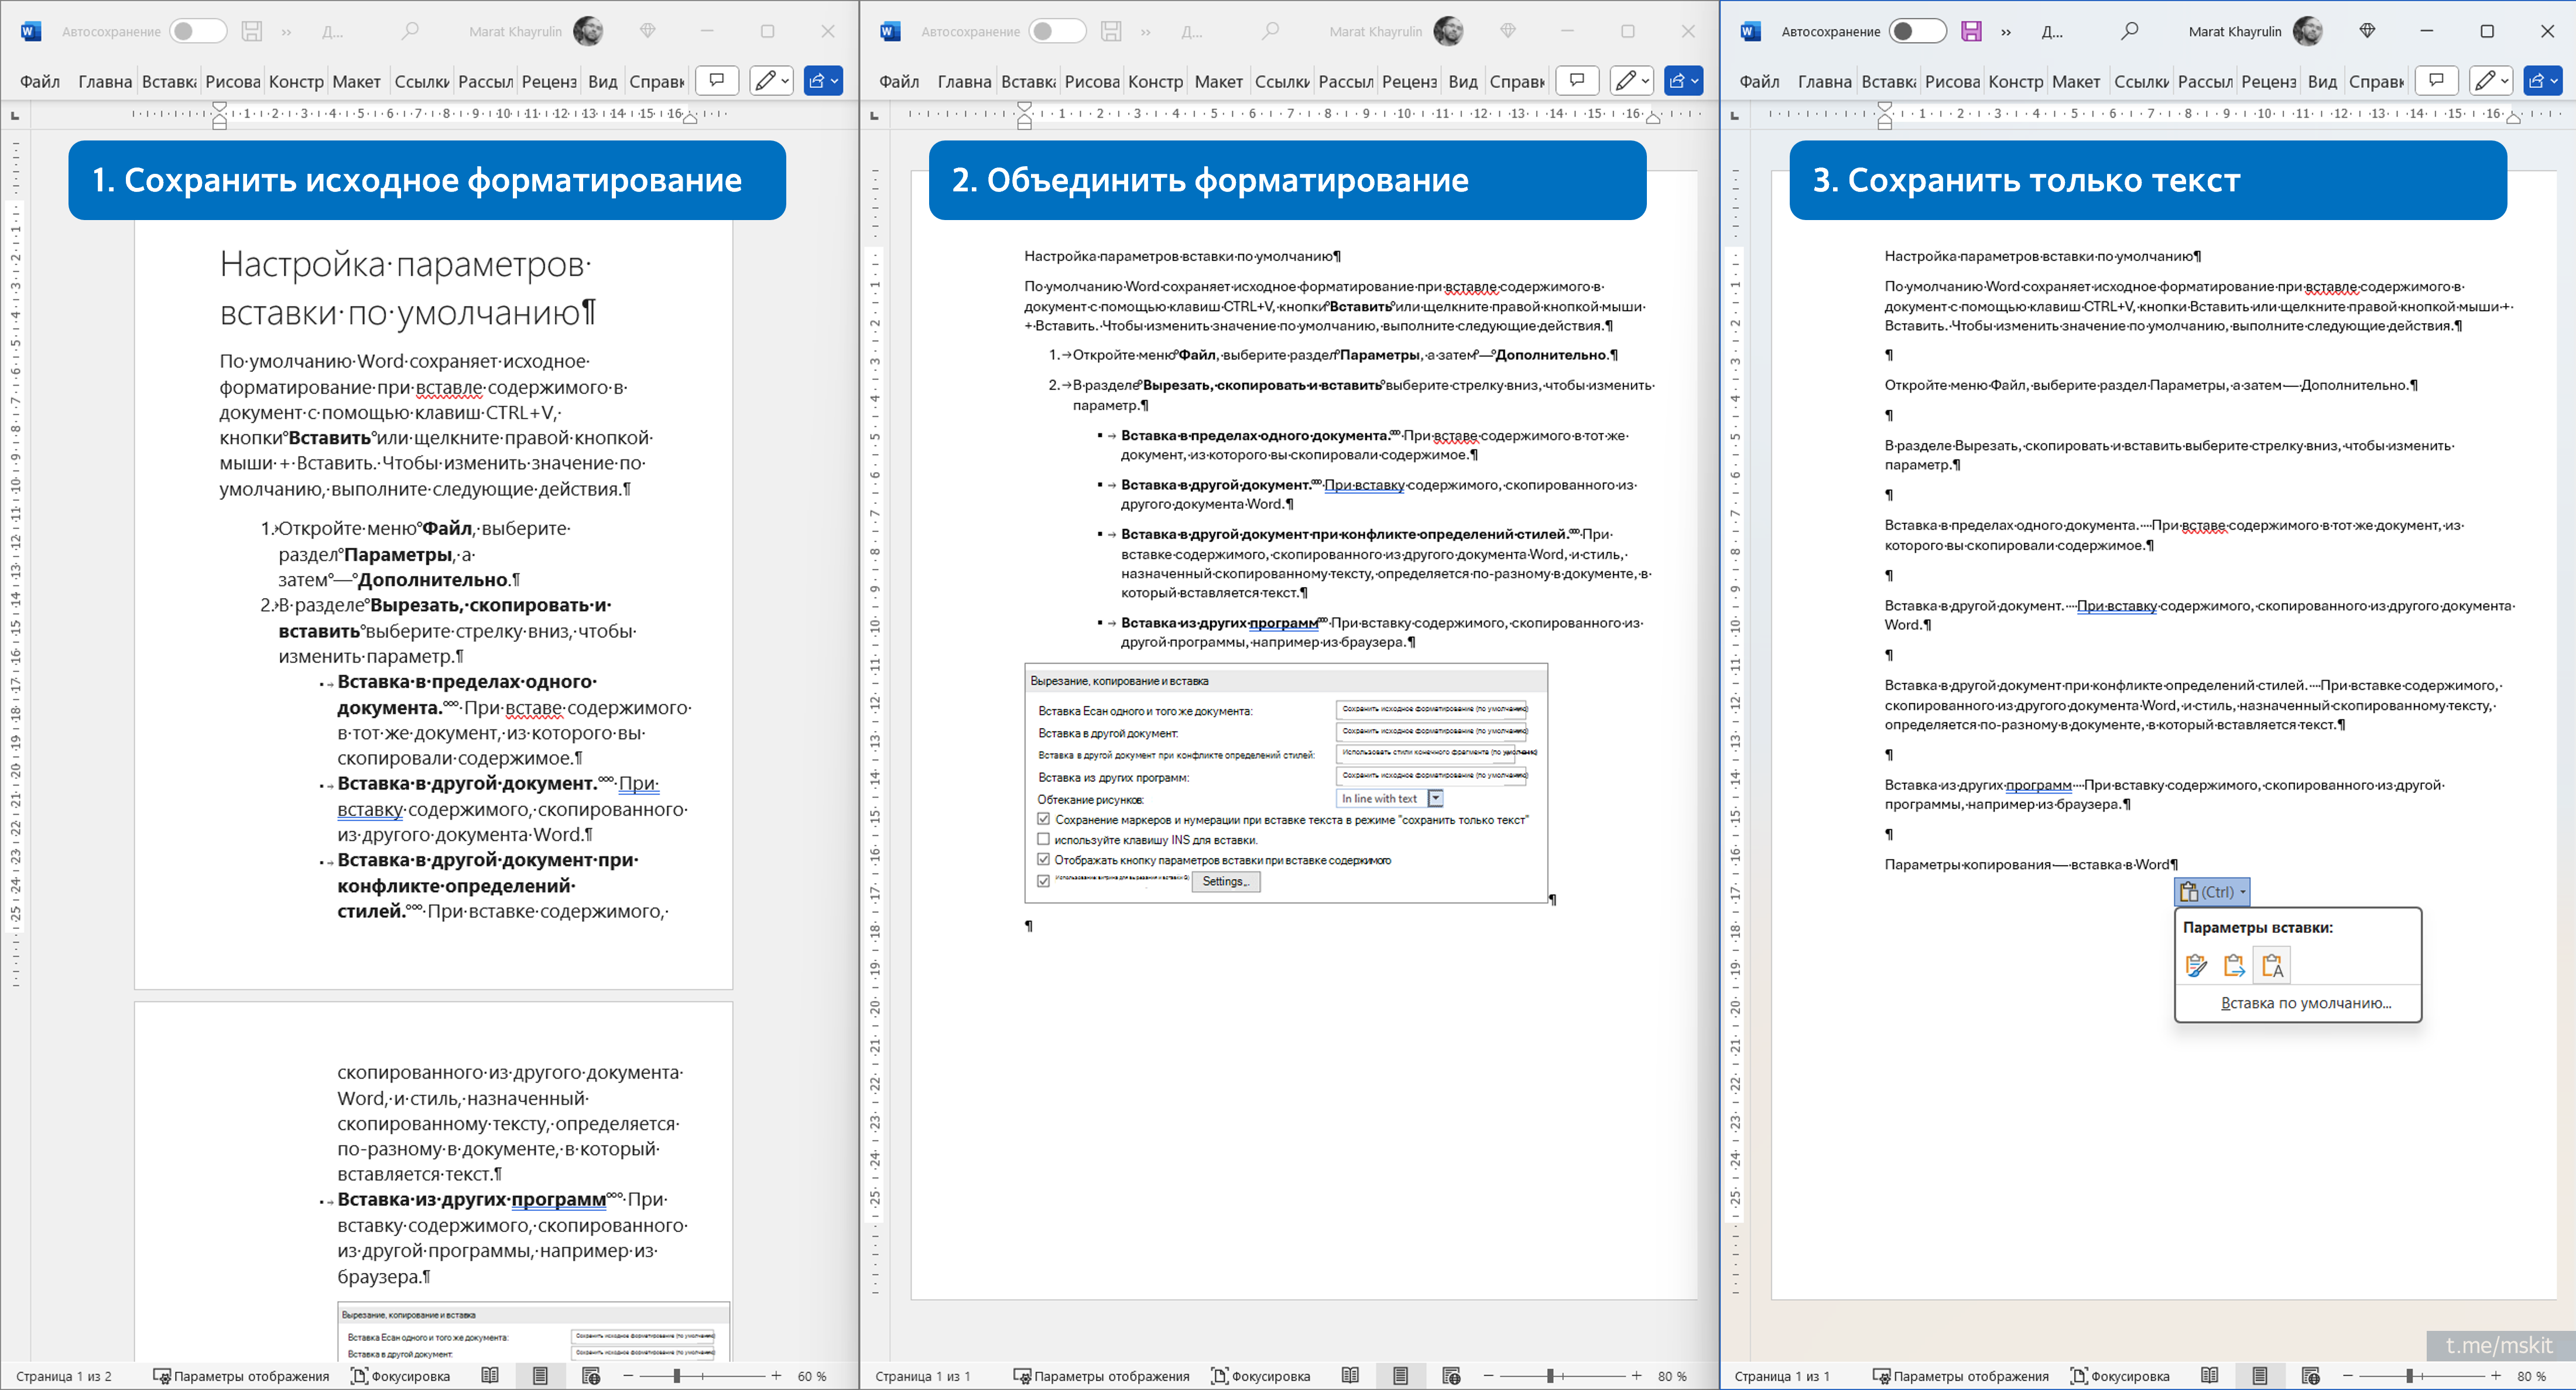Open Макет tab in right window
2576x1390 pixels.
pyautogui.click(x=2076, y=81)
